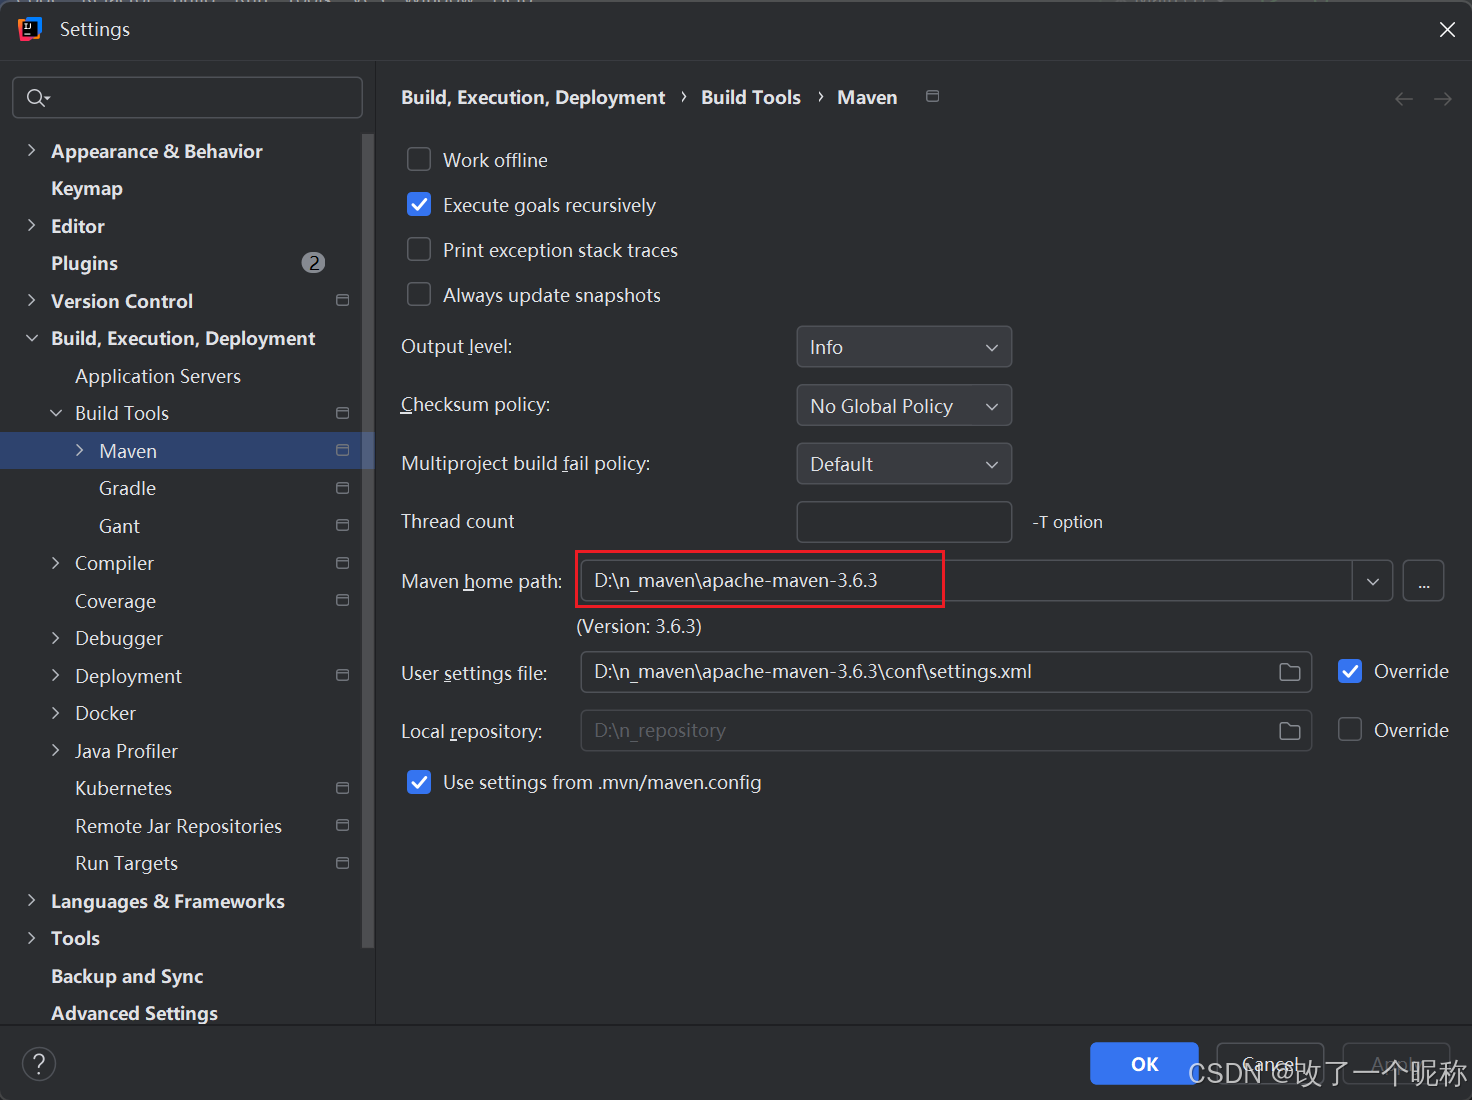This screenshot has height=1100, width=1472.
Task: Expand the Maven tree node
Action: [x=80, y=450]
